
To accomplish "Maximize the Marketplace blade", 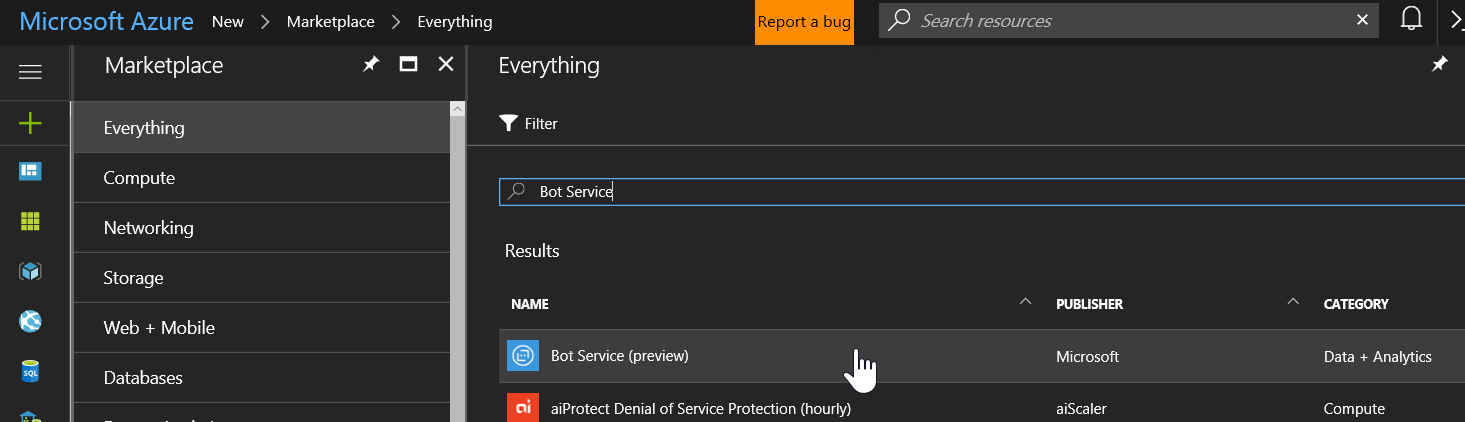I will (408, 65).
